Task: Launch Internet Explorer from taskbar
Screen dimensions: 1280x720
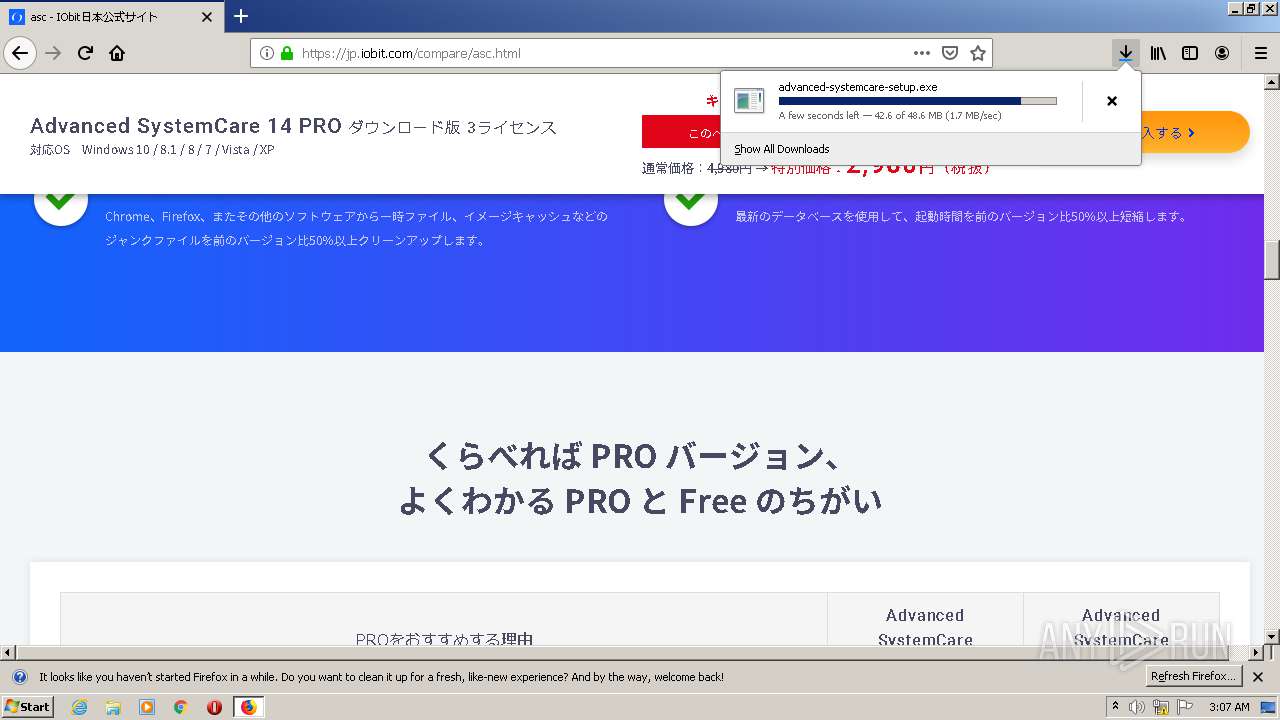Action: 80,707
